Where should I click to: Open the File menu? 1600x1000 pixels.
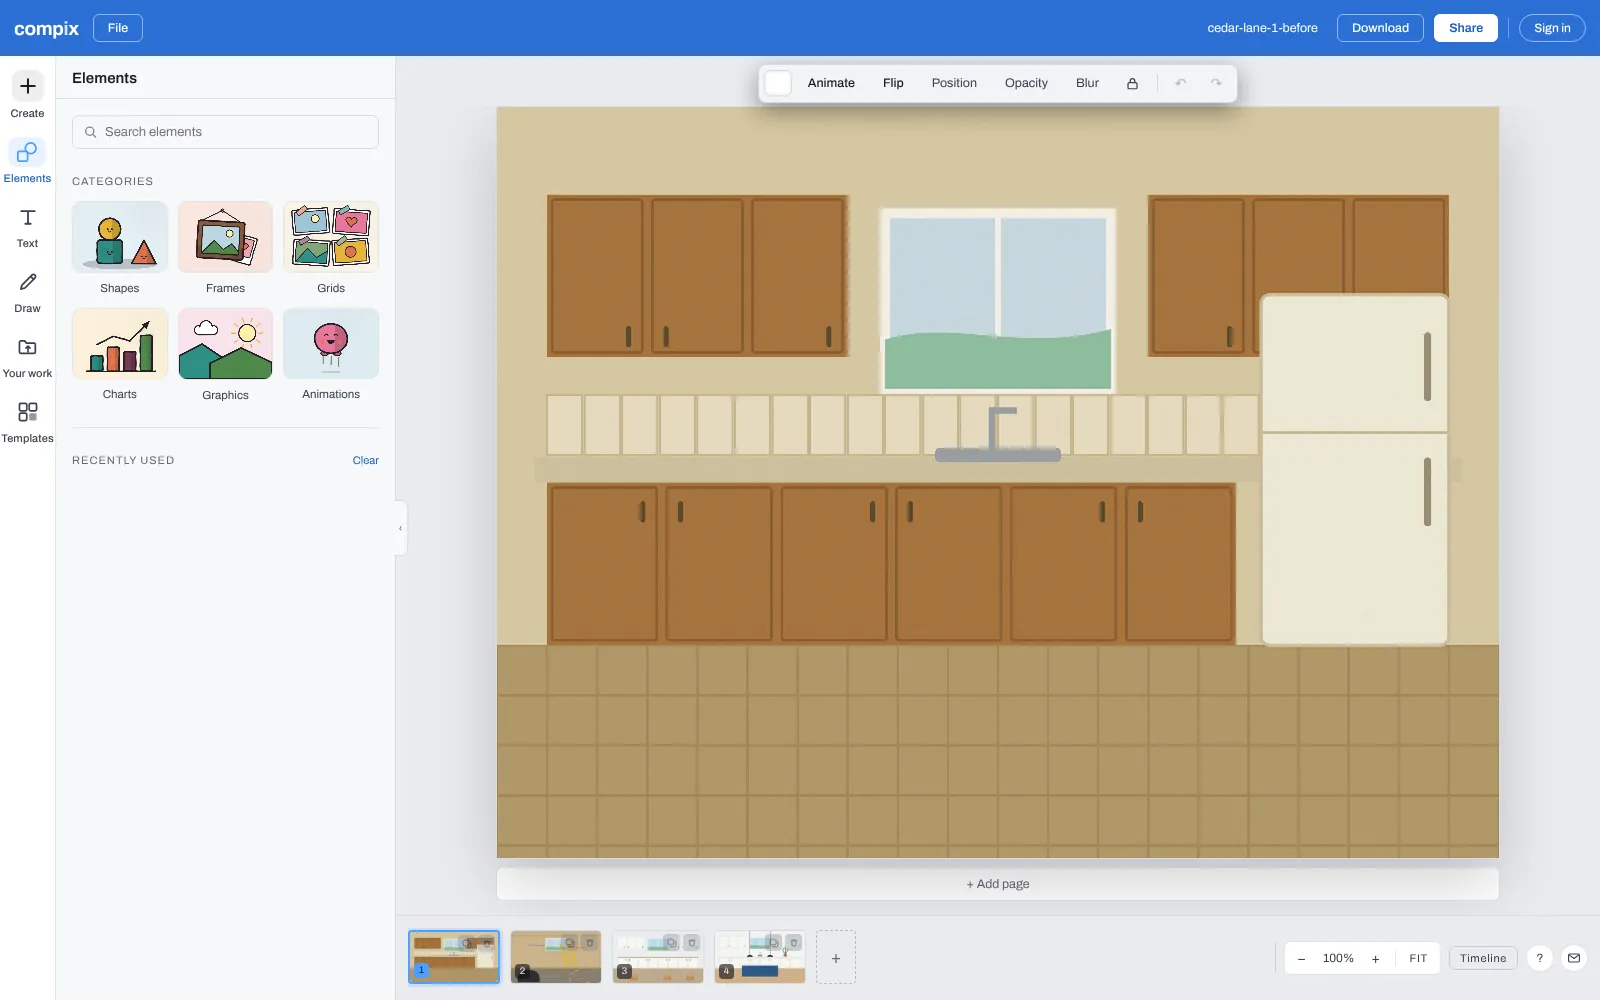[118, 28]
